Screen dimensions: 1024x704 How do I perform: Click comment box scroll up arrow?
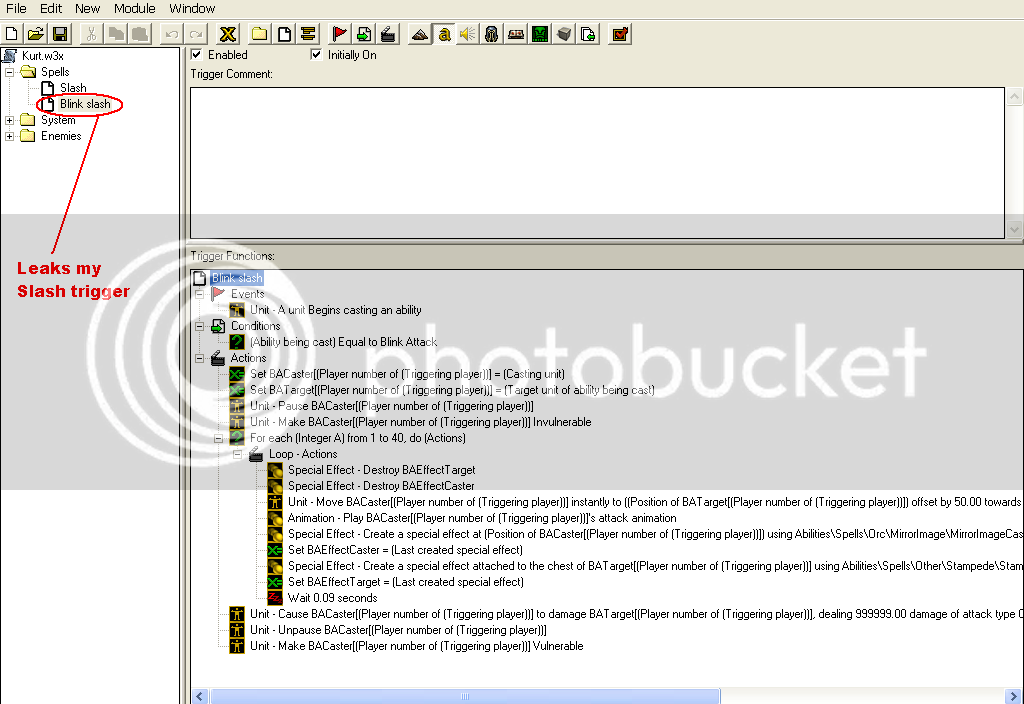tap(1014, 97)
